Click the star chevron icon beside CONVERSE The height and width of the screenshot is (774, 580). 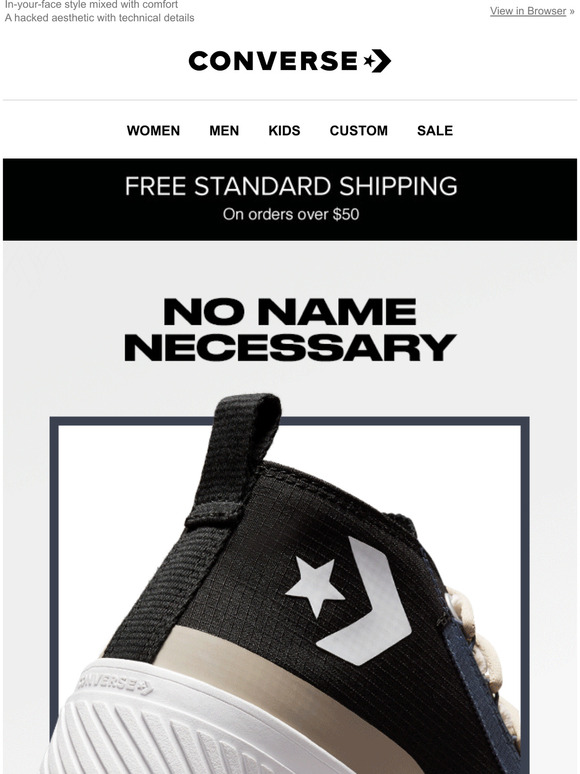pos(377,61)
